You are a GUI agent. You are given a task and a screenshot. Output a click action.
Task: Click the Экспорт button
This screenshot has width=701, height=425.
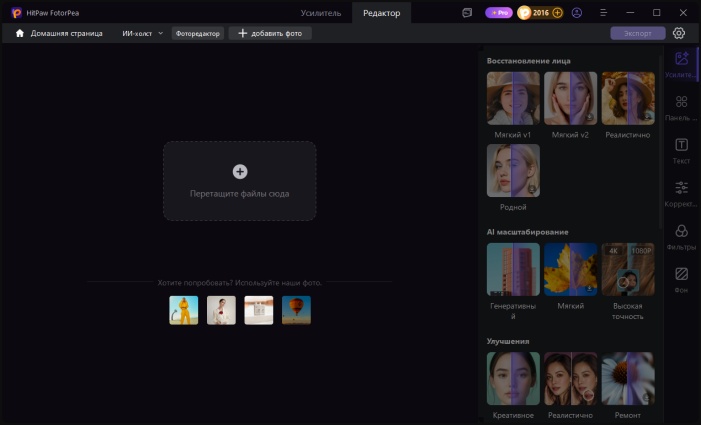638,34
